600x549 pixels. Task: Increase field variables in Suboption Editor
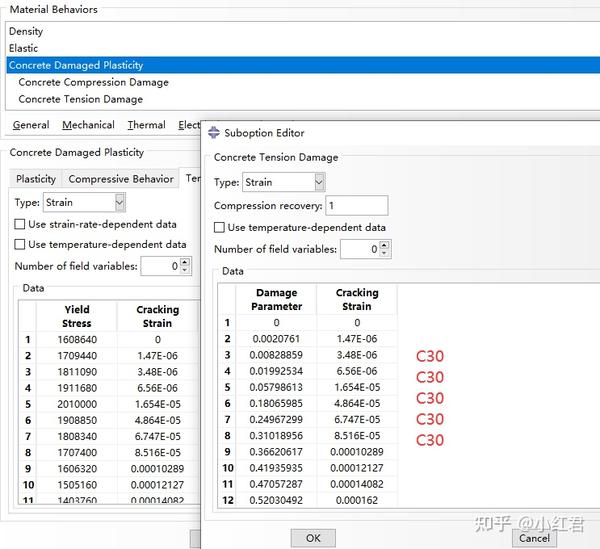[x=385, y=245]
